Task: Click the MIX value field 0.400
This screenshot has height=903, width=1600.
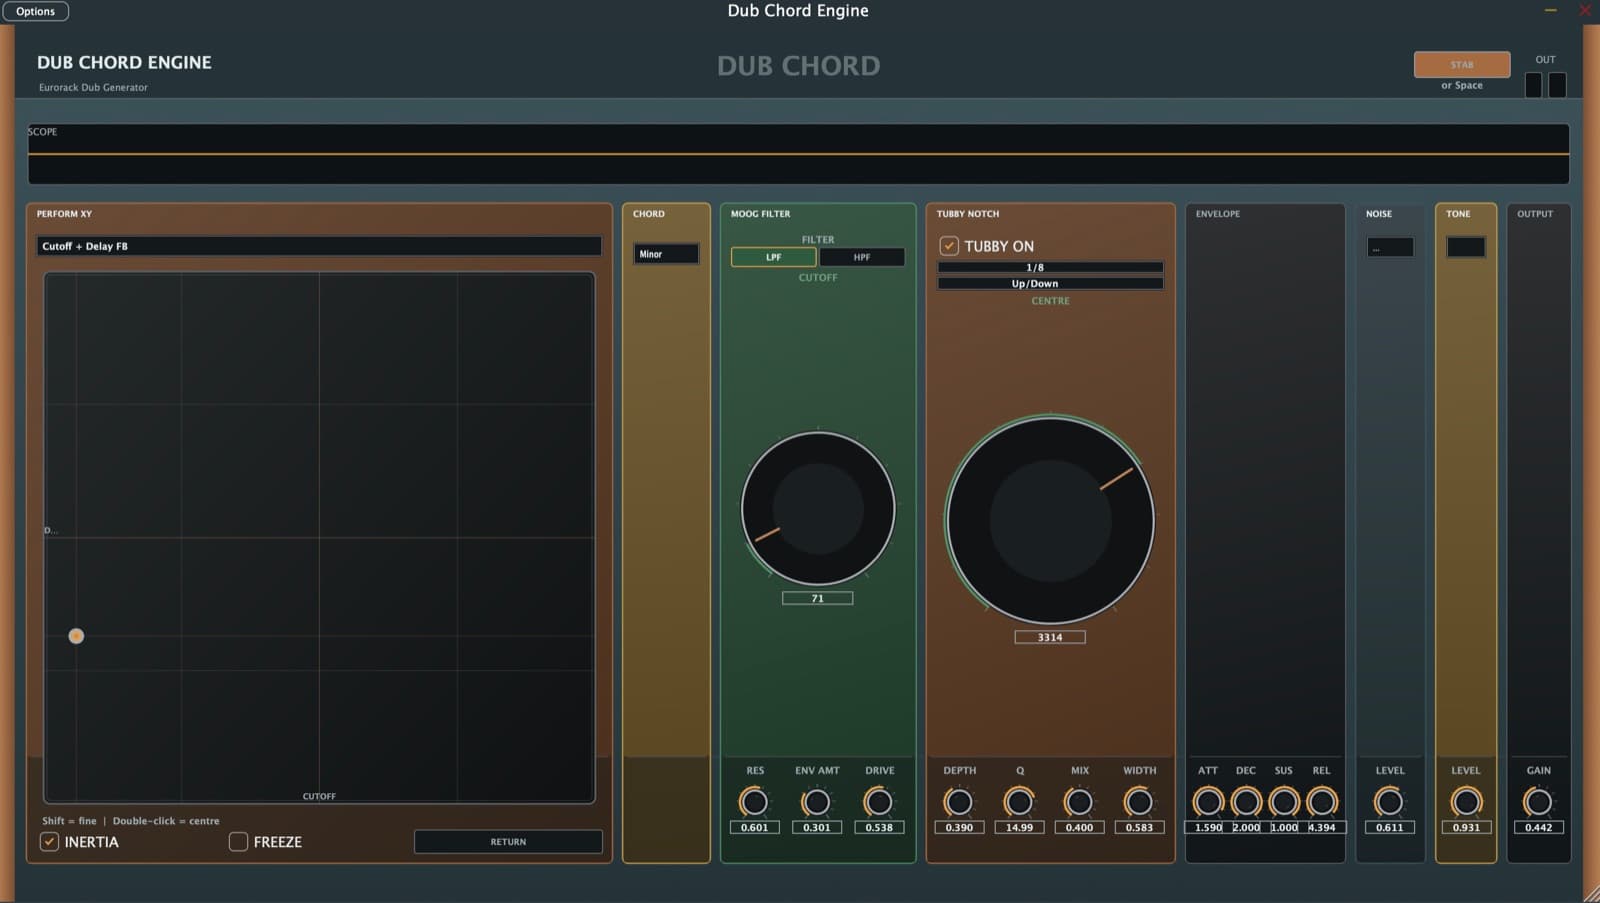Action: (x=1079, y=828)
